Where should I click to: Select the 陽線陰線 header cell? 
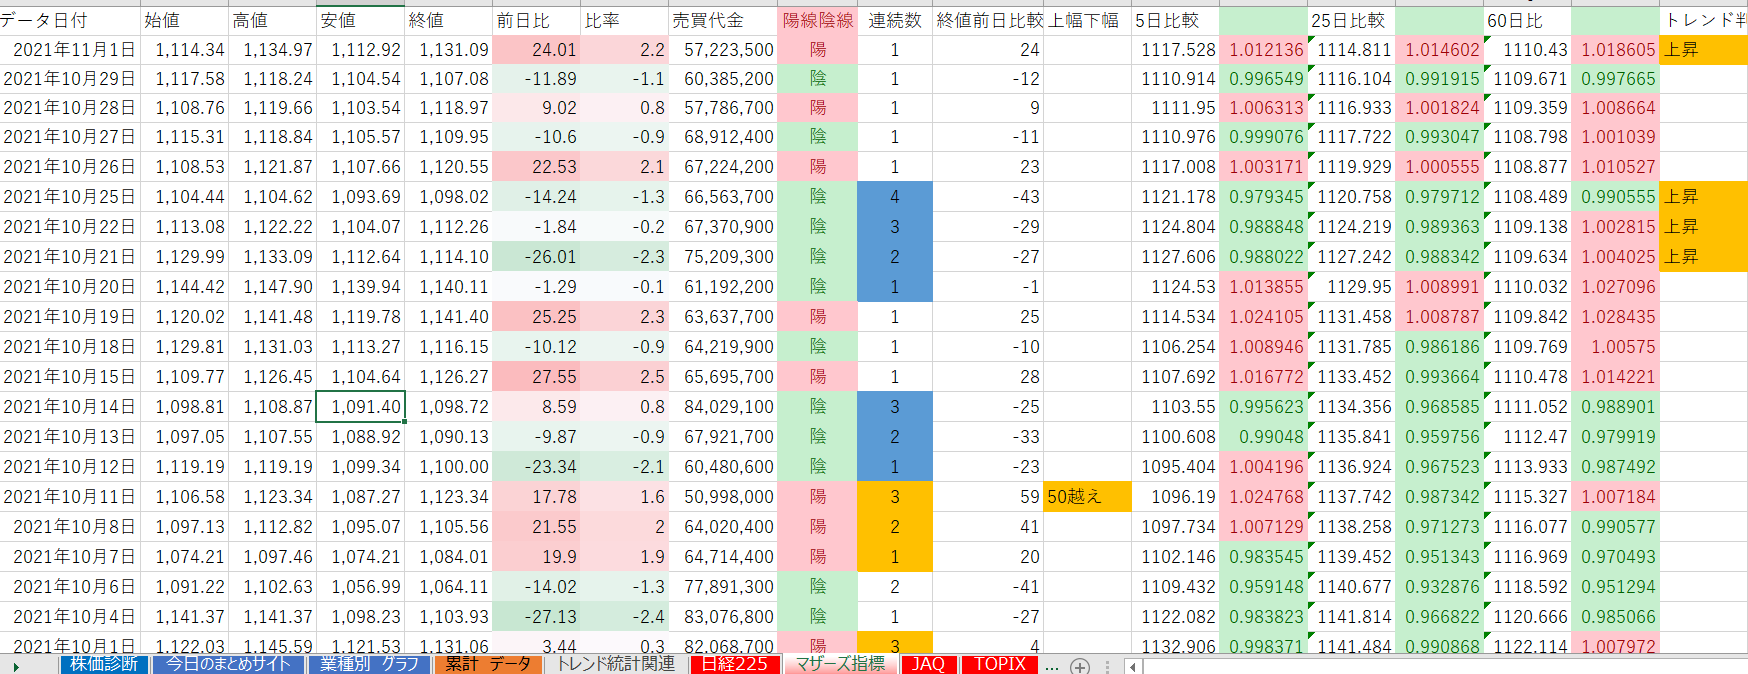817,20
